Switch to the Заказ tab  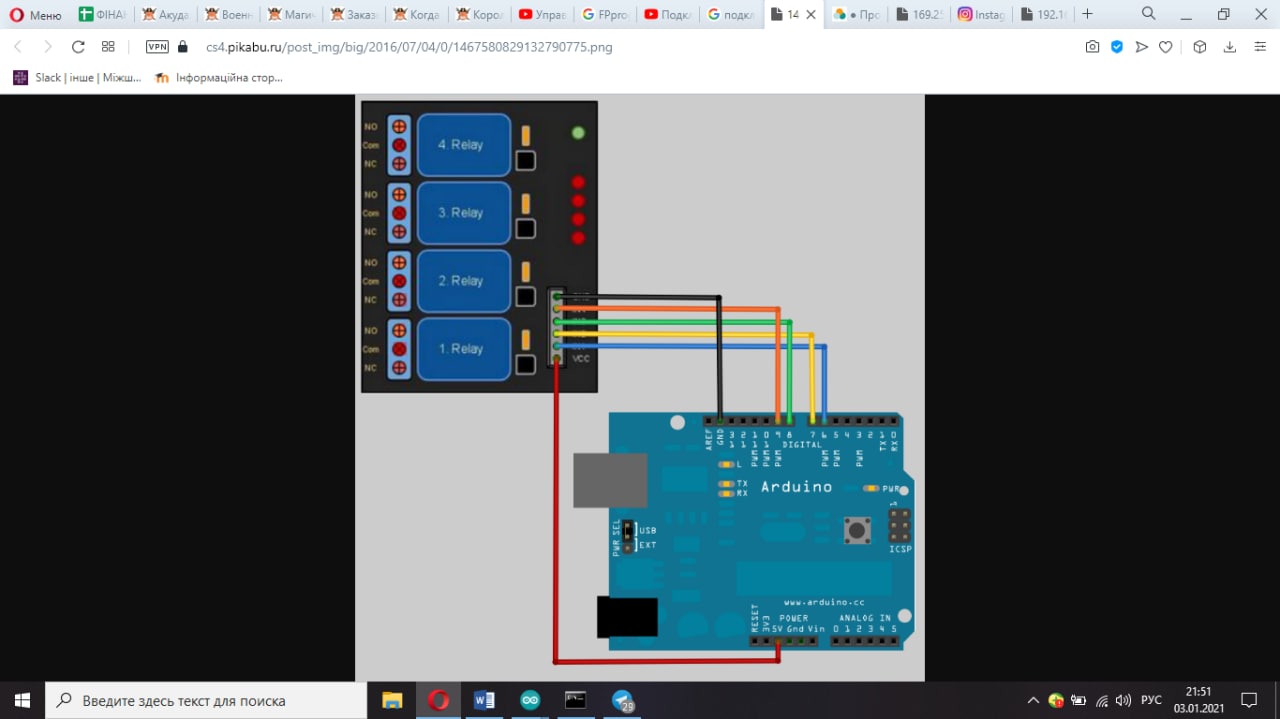[355, 15]
